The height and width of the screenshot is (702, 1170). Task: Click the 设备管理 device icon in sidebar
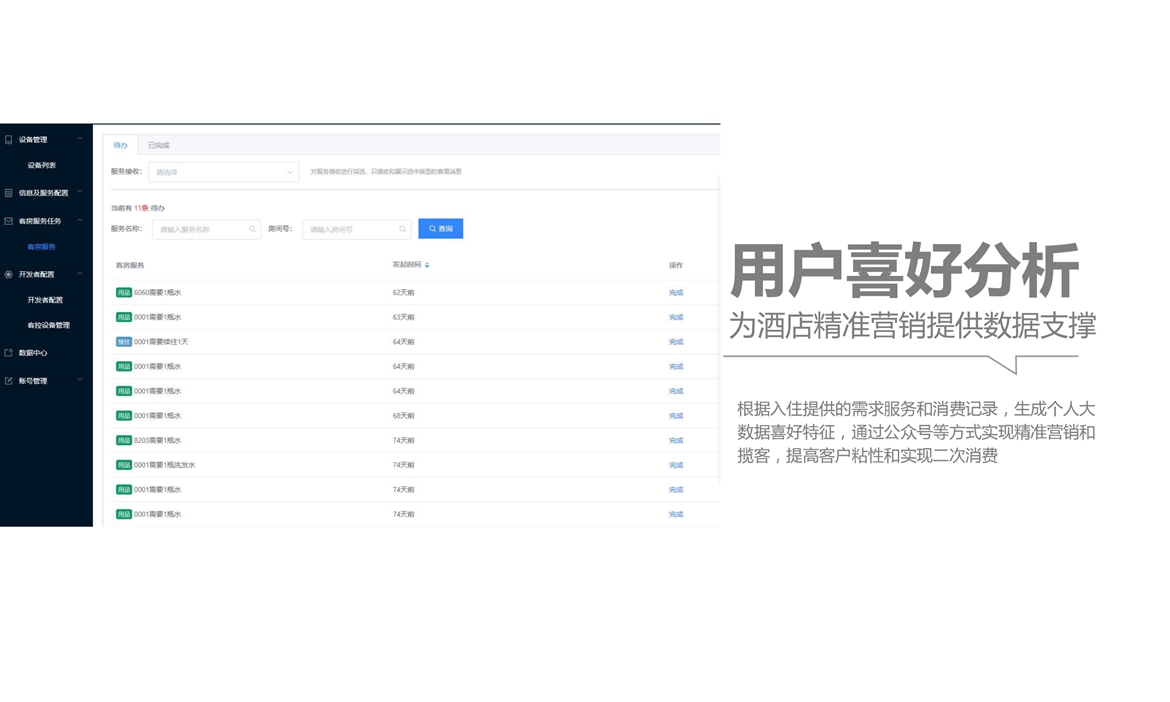(x=9, y=140)
